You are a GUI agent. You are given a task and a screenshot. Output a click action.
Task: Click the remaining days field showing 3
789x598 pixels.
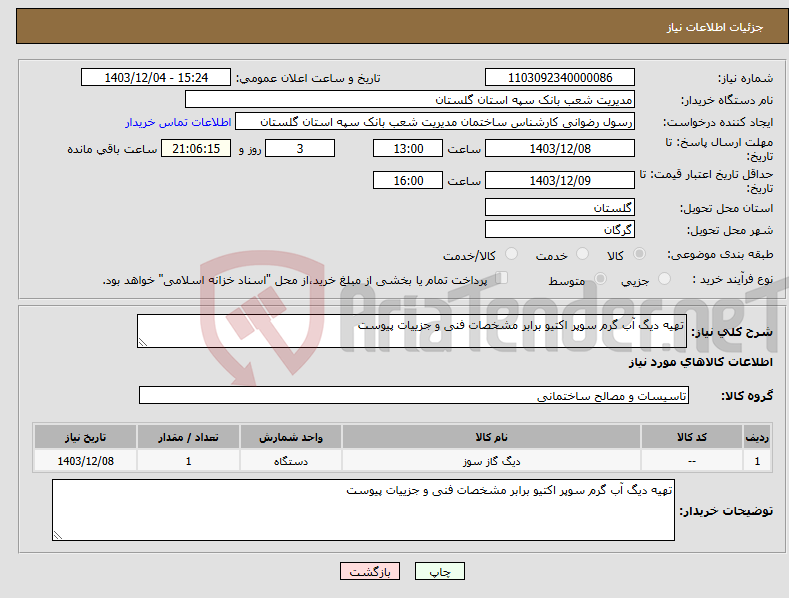(x=300, y=148)
